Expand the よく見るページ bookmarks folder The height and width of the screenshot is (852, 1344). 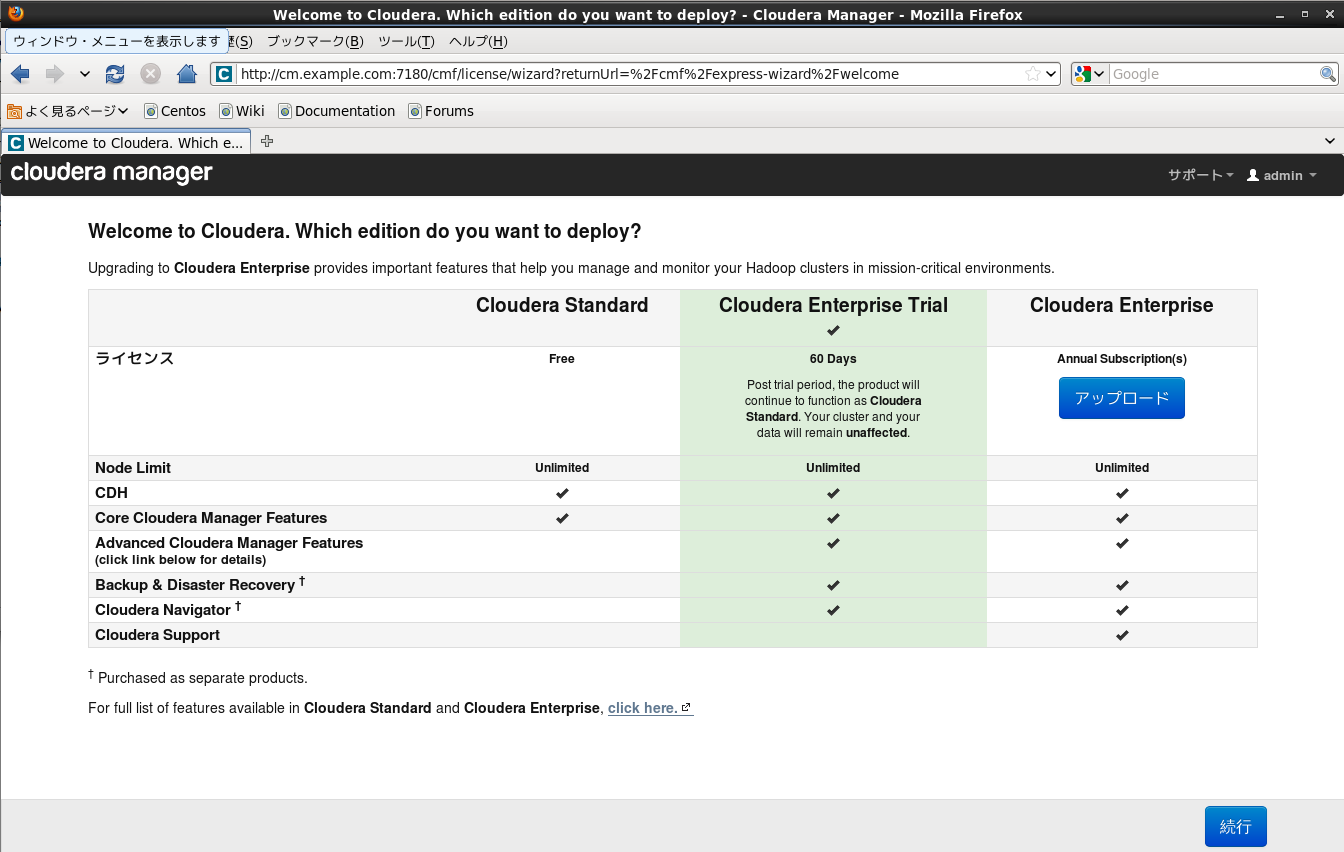(x=68, y=111)
